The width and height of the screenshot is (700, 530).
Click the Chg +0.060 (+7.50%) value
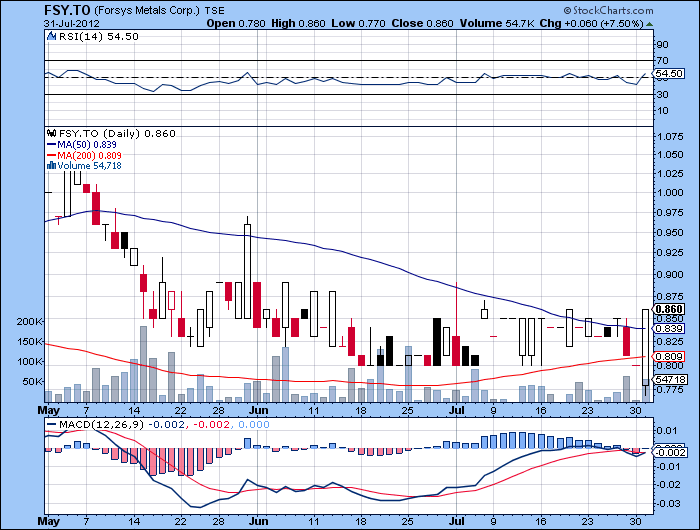[x=592, y=24]
